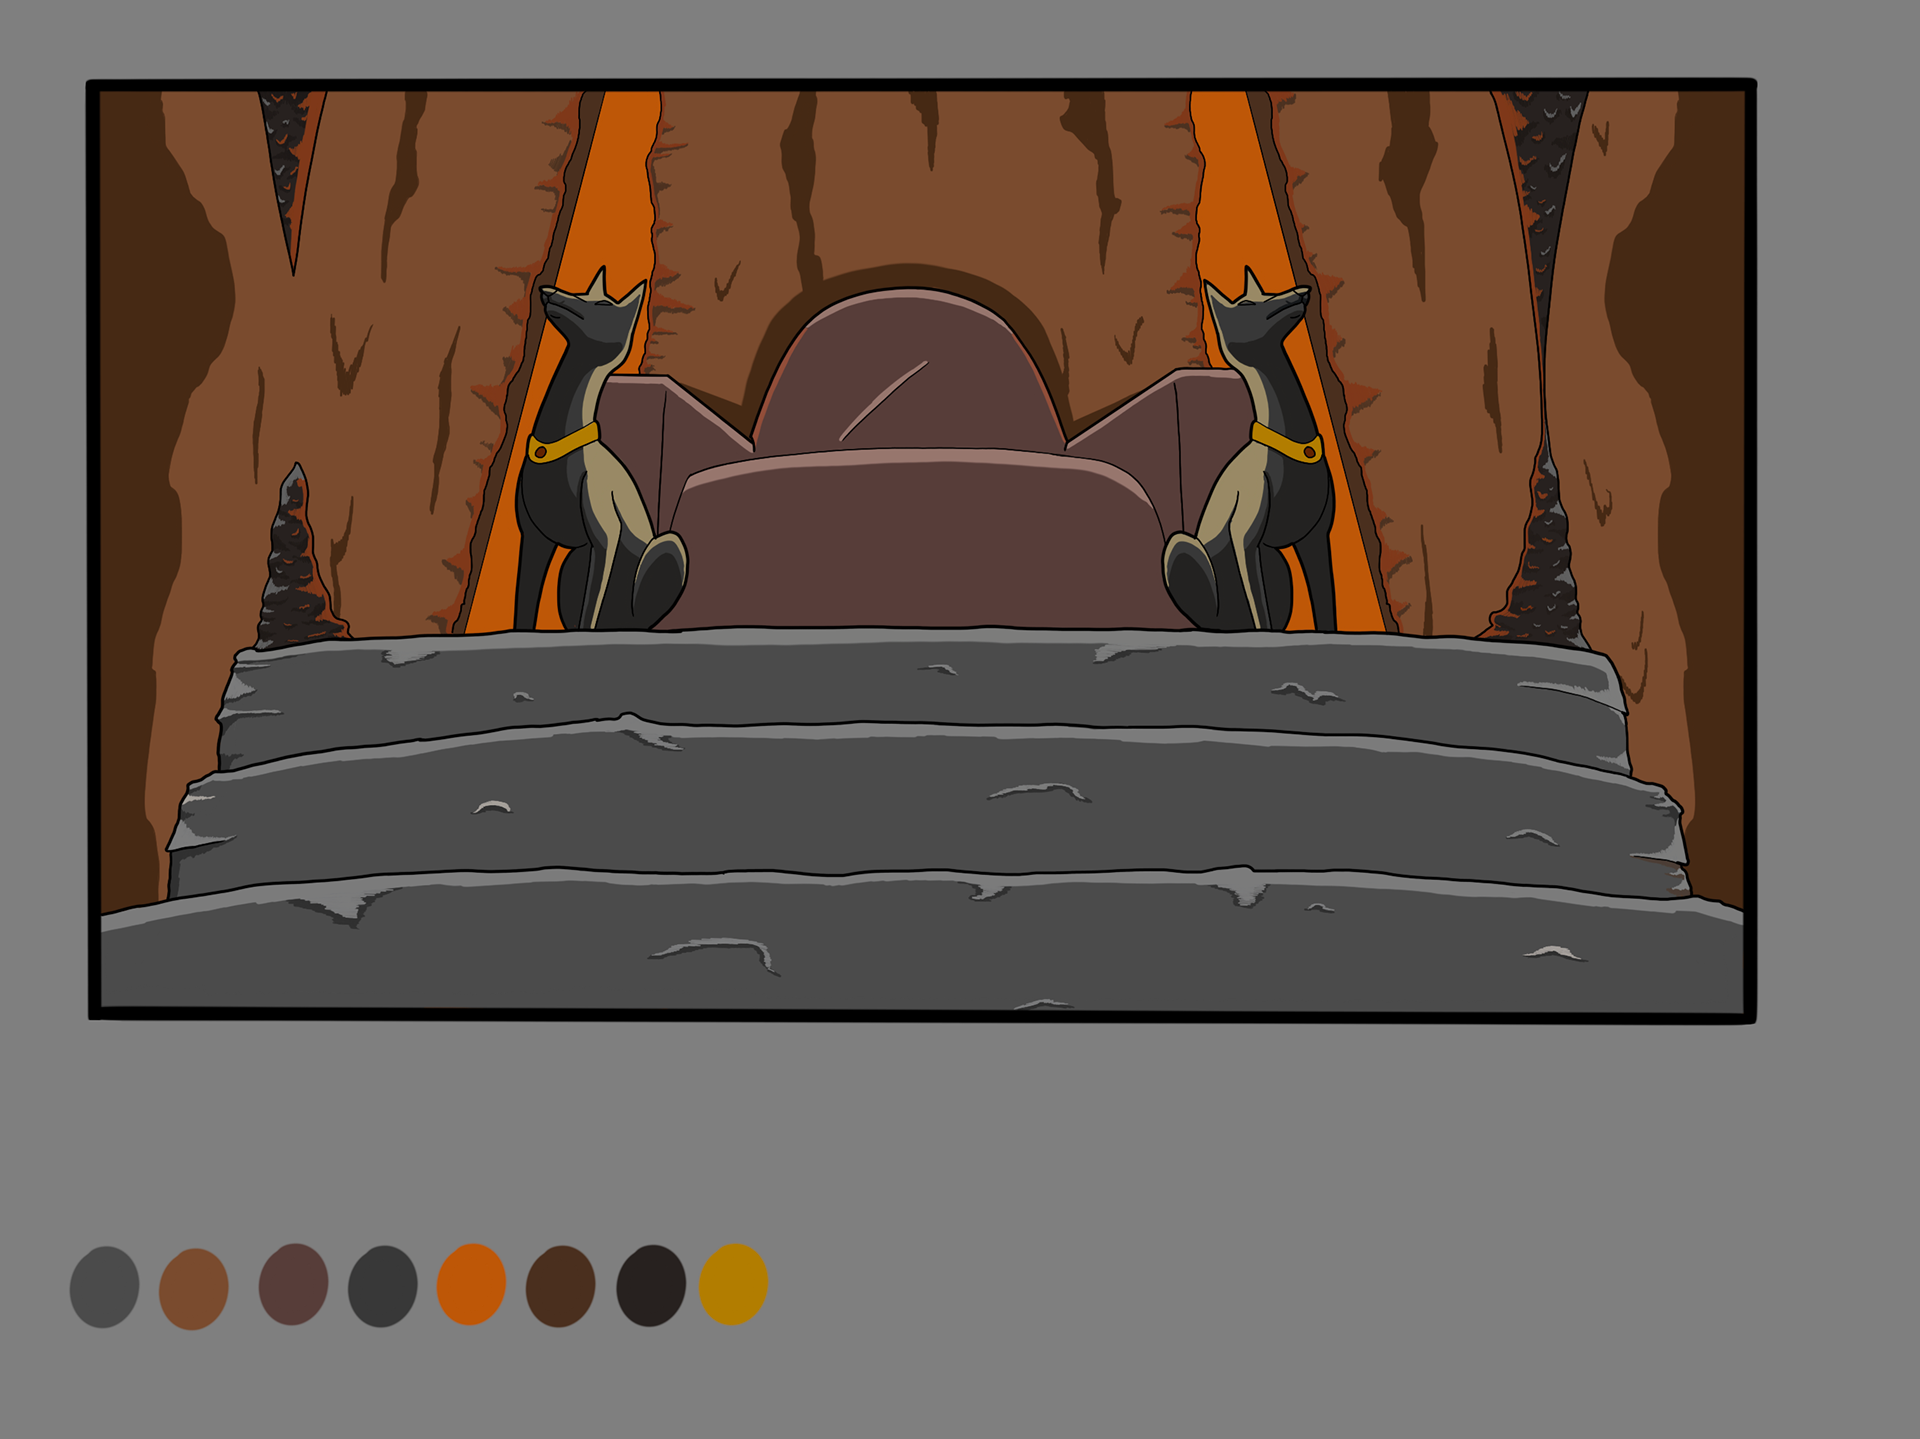Pick the dark chocolate brown swatch
1920x1439 pixels.
coord(560,1286)
